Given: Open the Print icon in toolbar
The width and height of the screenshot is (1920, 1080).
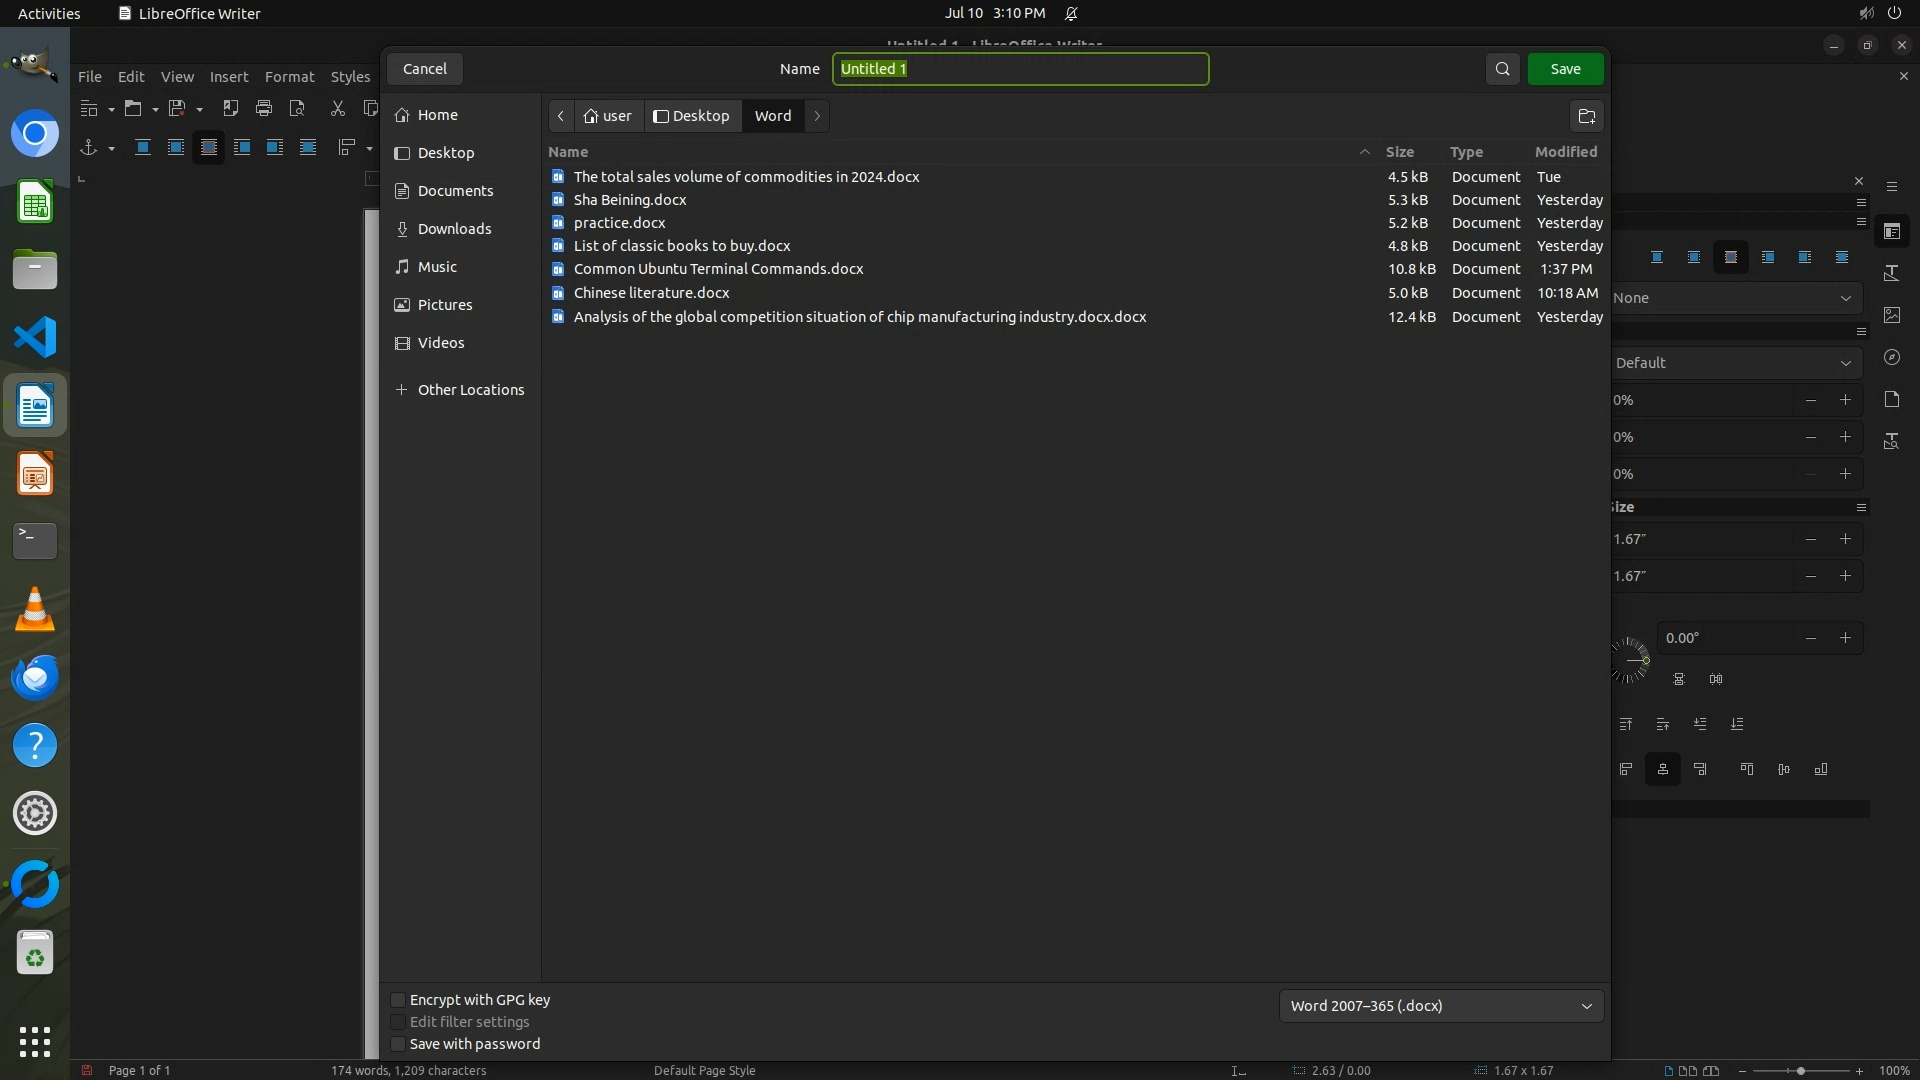Looking at the screenshot, I should (x=264, y=108).
